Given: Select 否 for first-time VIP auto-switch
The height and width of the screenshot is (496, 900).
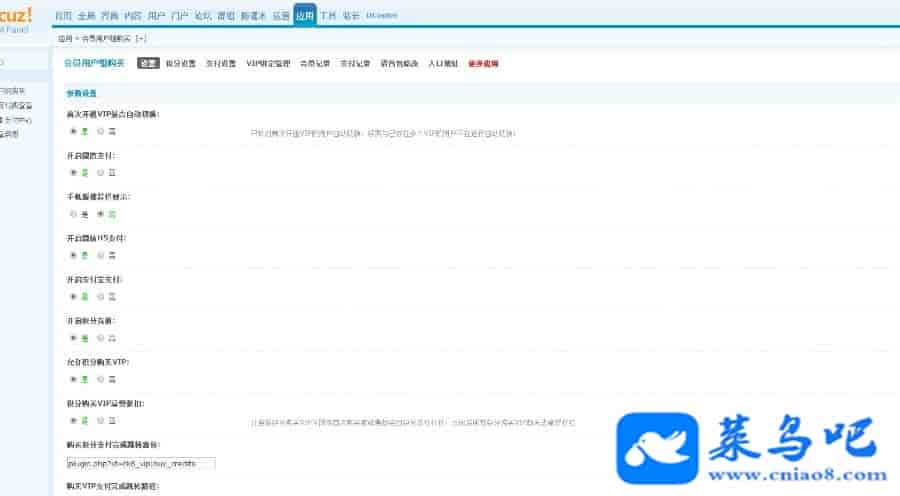Looking at the screenshot, I should tap(100, 131).
